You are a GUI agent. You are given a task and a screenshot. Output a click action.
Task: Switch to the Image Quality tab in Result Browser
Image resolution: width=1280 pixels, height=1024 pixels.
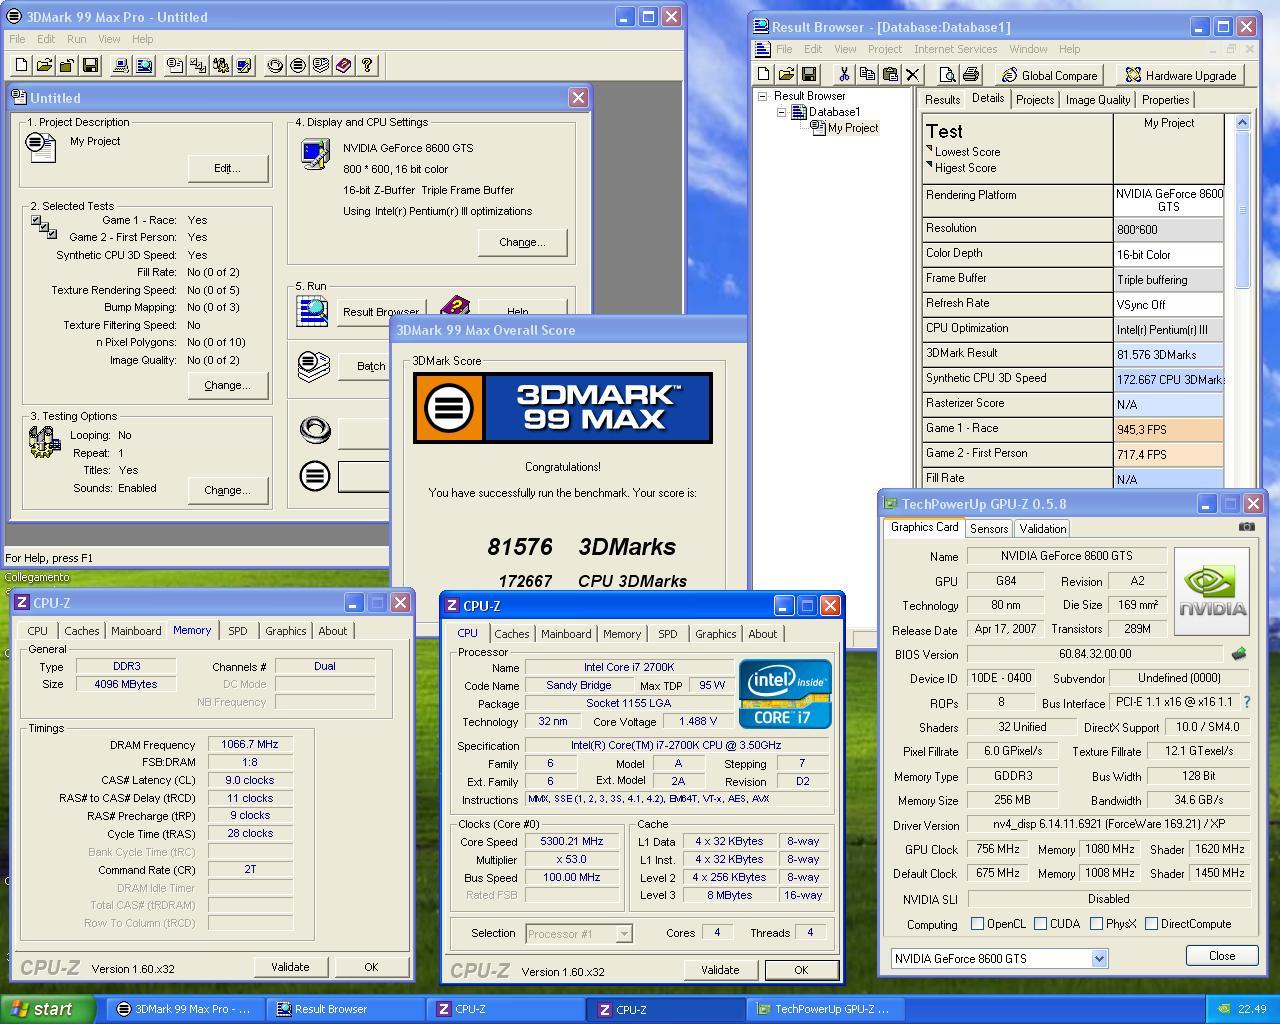(x=1098, y=100)
